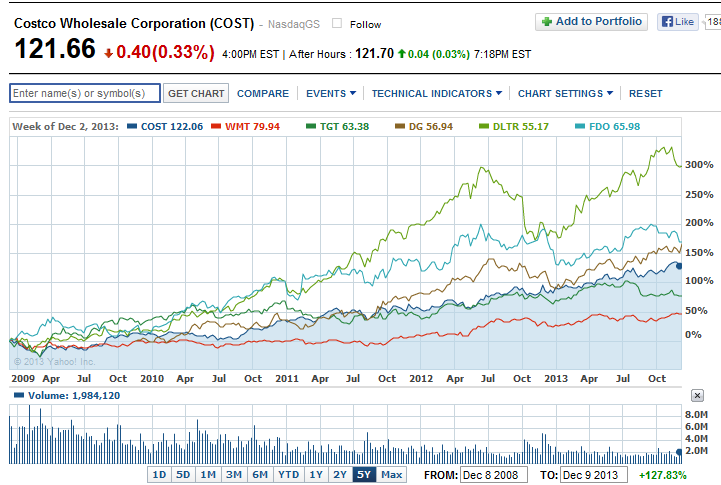Click the TGT 63.38 legend text
Screen dimensions: 721x485
click(344, 126)
